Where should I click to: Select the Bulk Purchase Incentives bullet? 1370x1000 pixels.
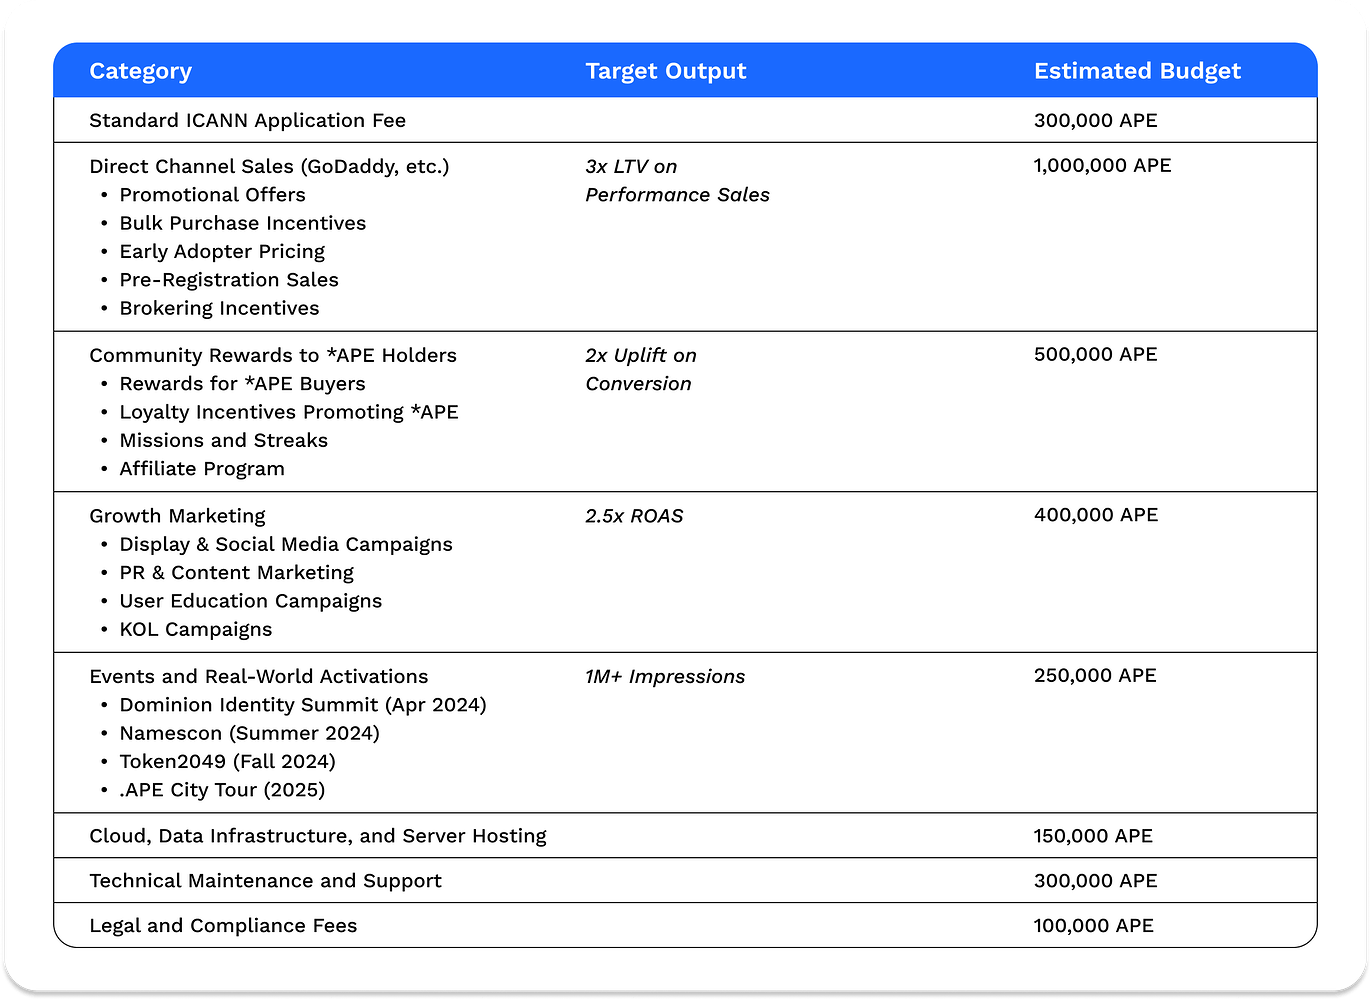click(242, 223)
